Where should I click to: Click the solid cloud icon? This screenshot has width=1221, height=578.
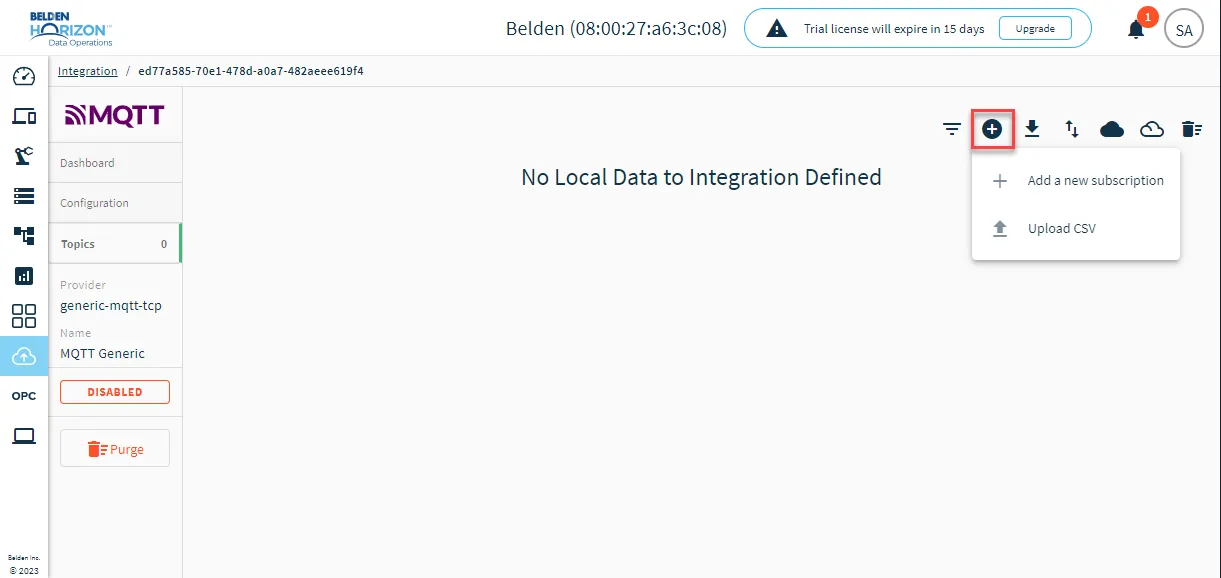pyautogui.click(x=1112, y=129)
